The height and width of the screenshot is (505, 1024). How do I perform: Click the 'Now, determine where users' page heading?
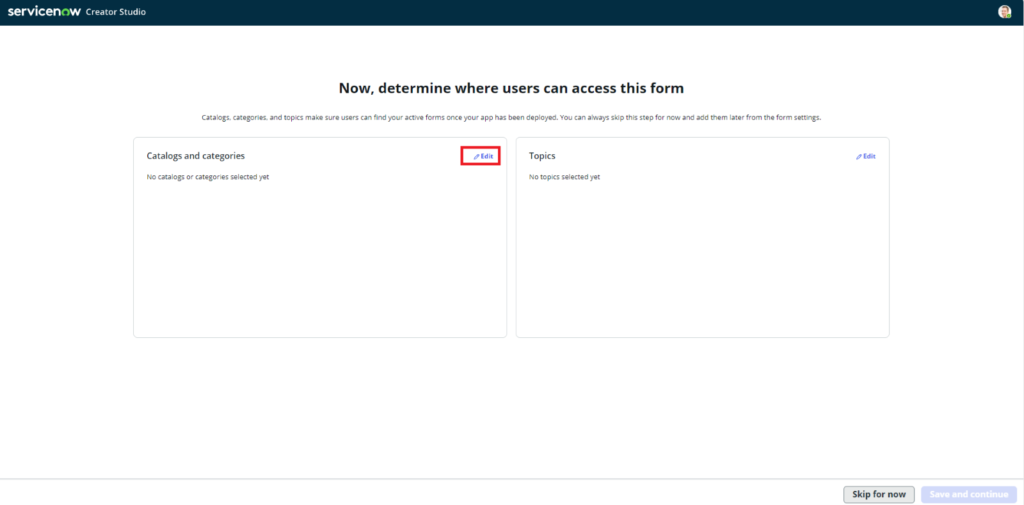[511, 88]
